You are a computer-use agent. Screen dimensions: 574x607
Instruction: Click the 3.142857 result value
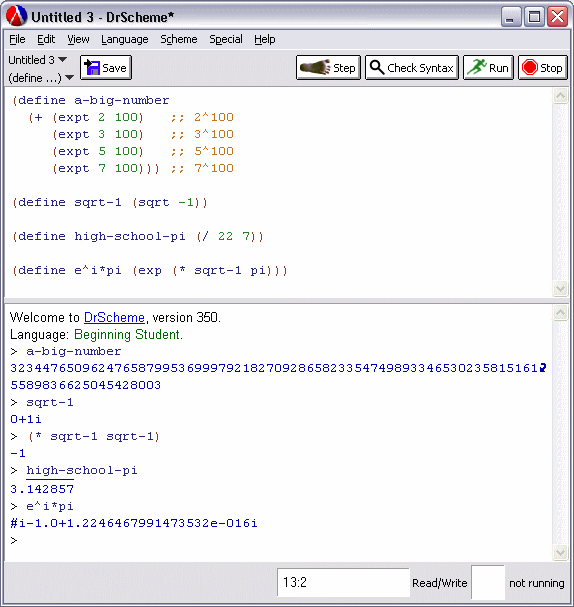click(x=42, y=489)
